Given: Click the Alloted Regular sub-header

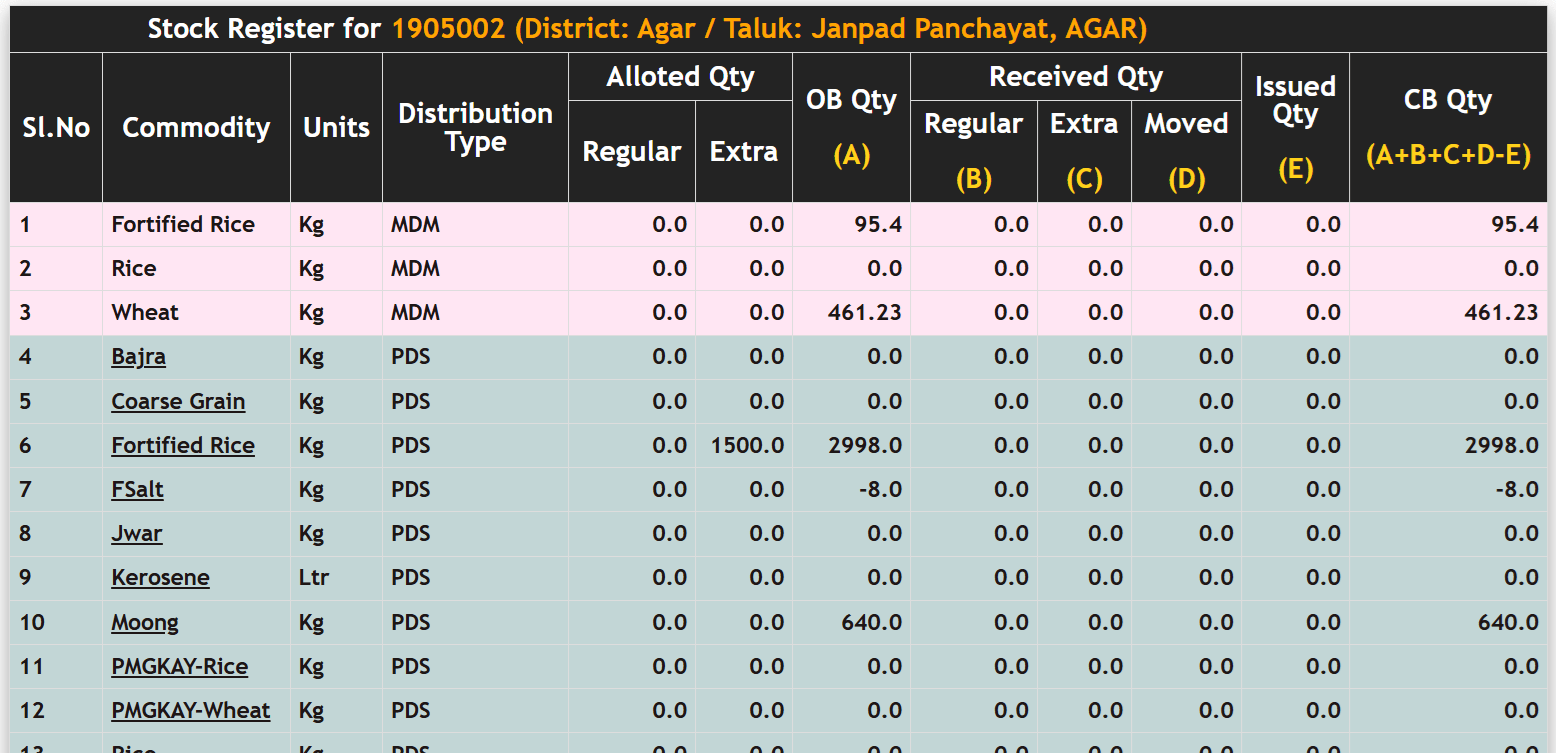Looking at the screenshot, I should pos(632,151).
